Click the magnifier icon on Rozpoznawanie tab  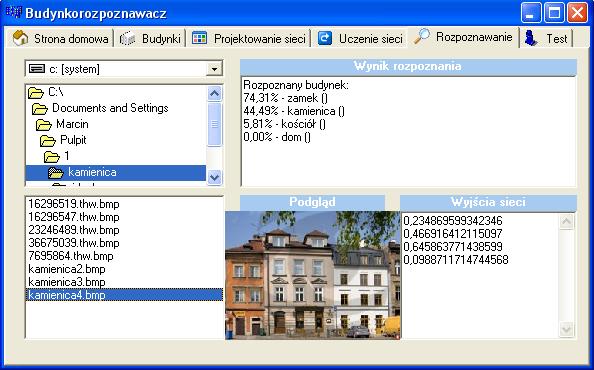[x=422, y=37]
